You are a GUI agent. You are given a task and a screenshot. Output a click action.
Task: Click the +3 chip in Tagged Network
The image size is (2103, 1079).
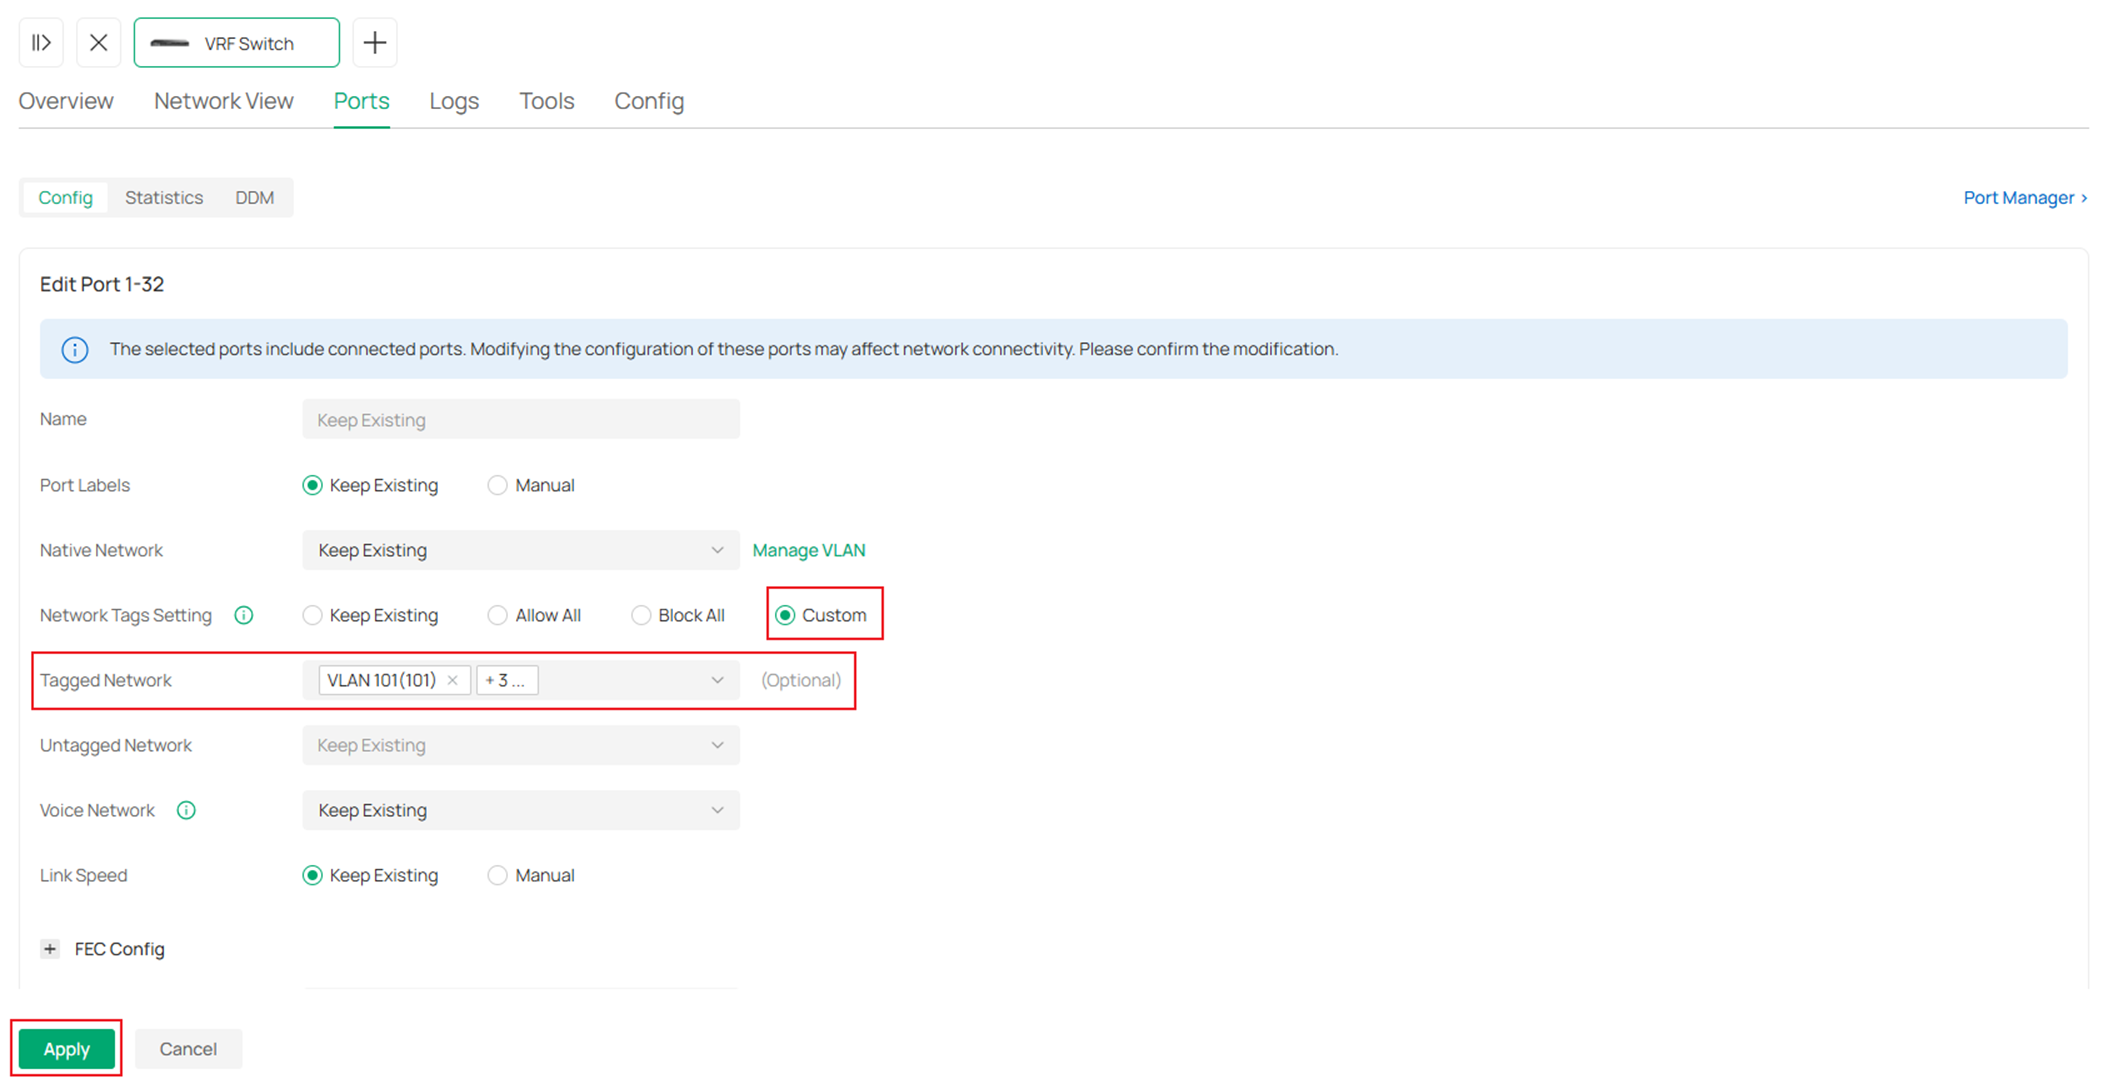click(x=507, y=680)
